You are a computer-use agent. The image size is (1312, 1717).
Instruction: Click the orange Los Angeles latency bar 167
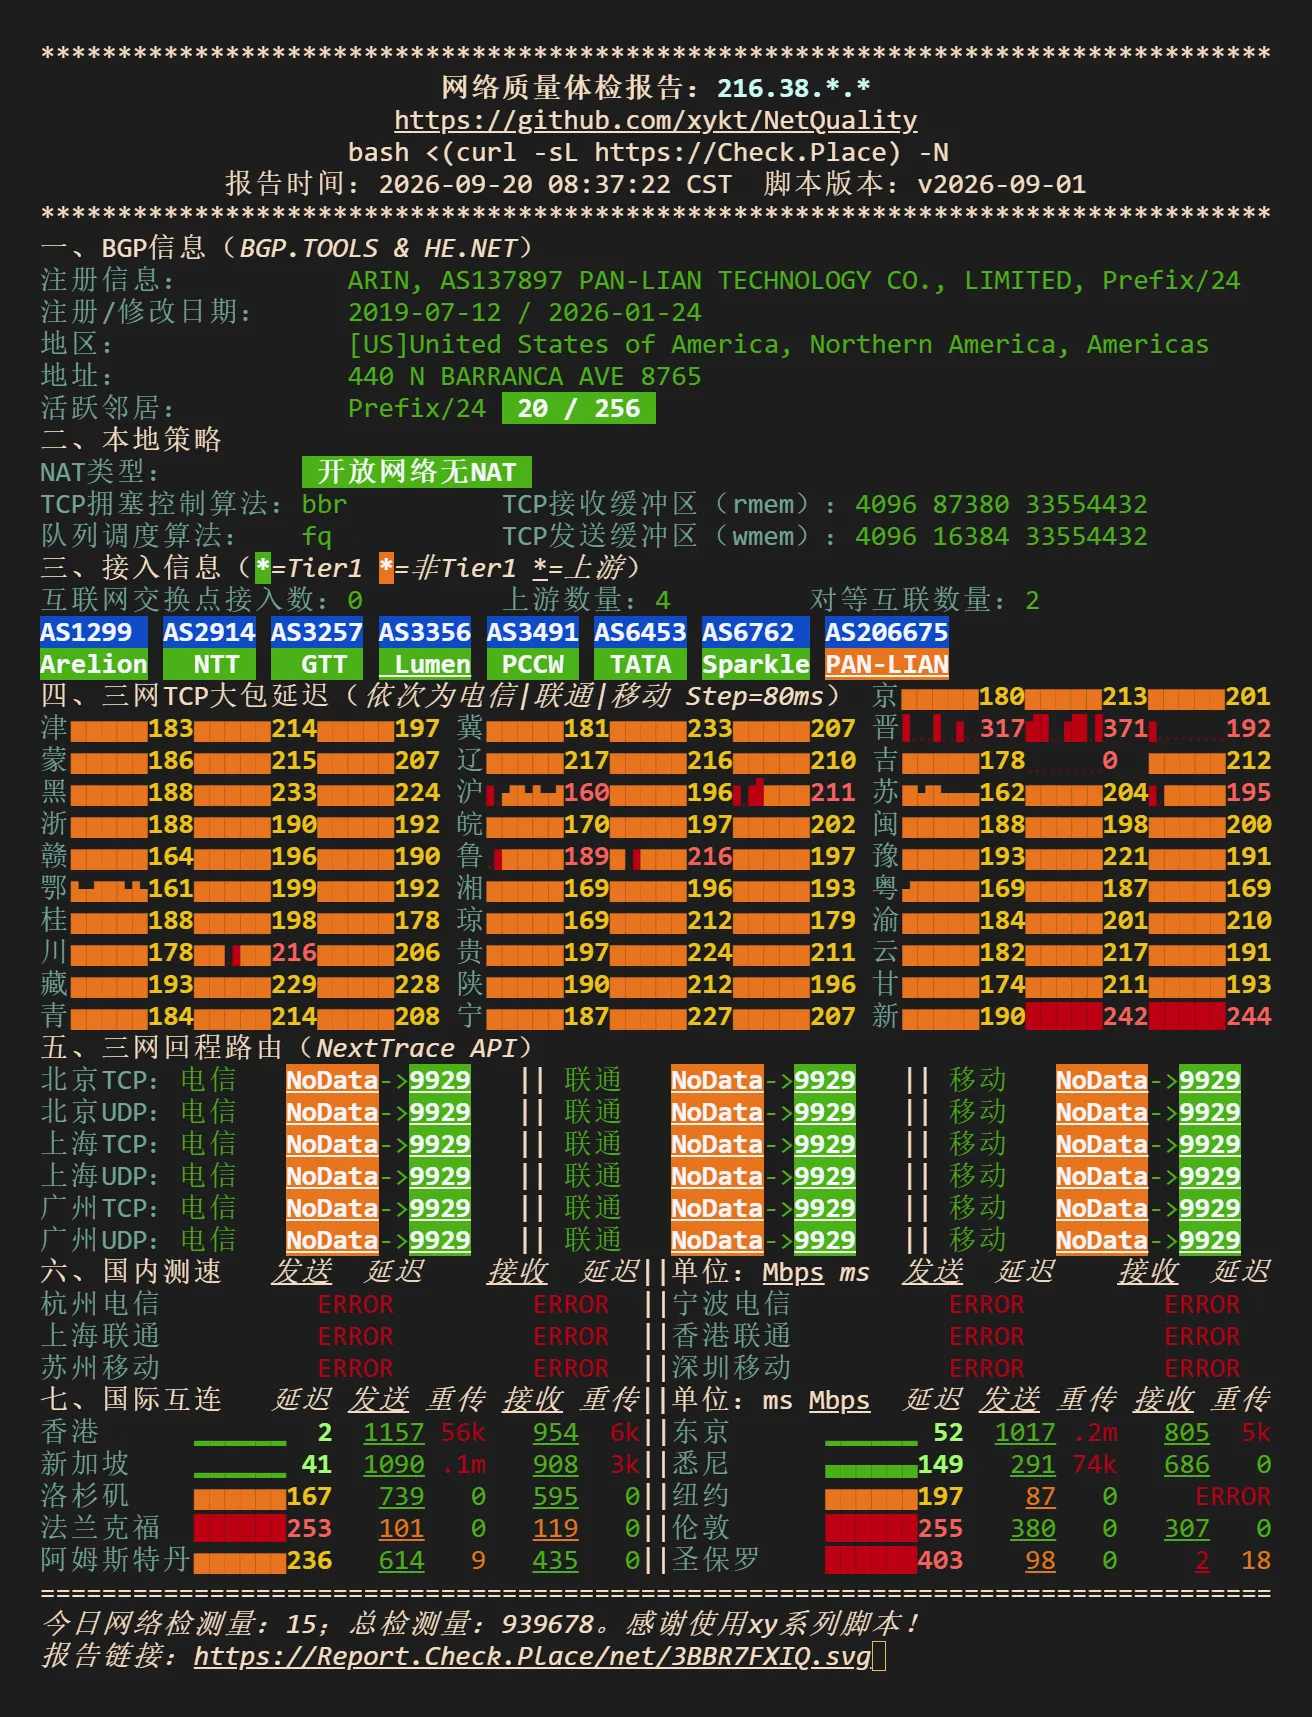tap(240, 1496)
